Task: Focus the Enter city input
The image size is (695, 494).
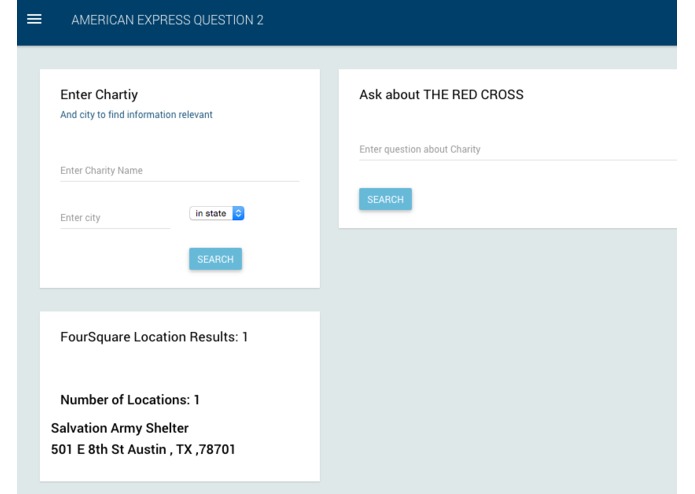Action: tap(115, 218)
